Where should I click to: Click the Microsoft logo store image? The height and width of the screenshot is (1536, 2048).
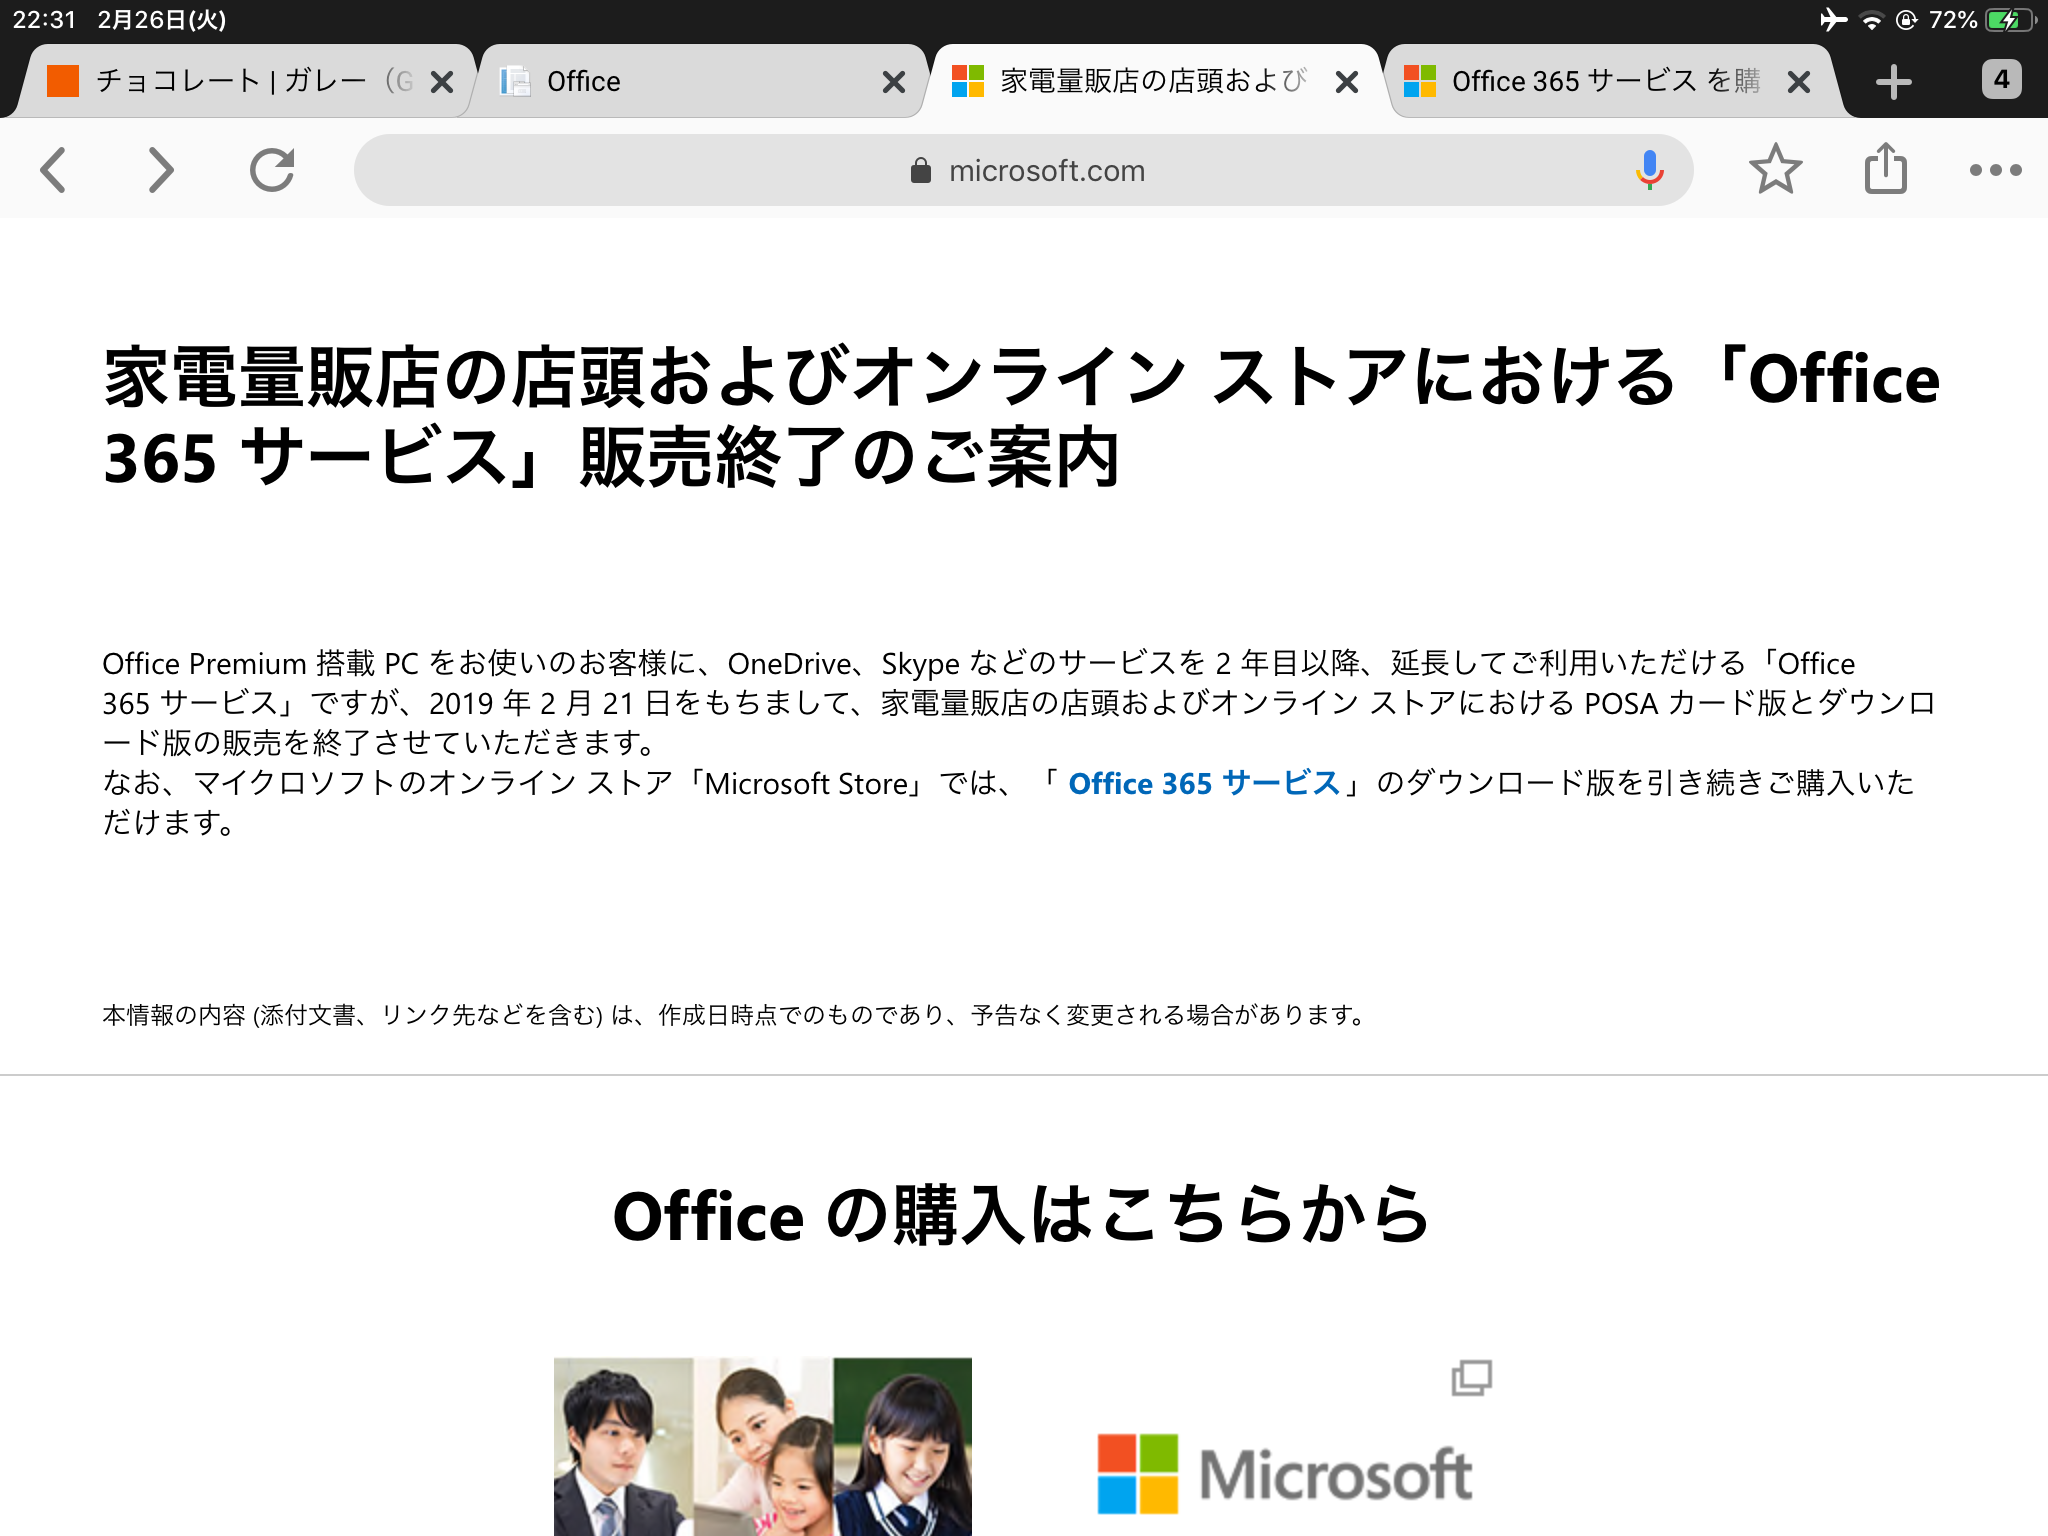(1285, 1473)
